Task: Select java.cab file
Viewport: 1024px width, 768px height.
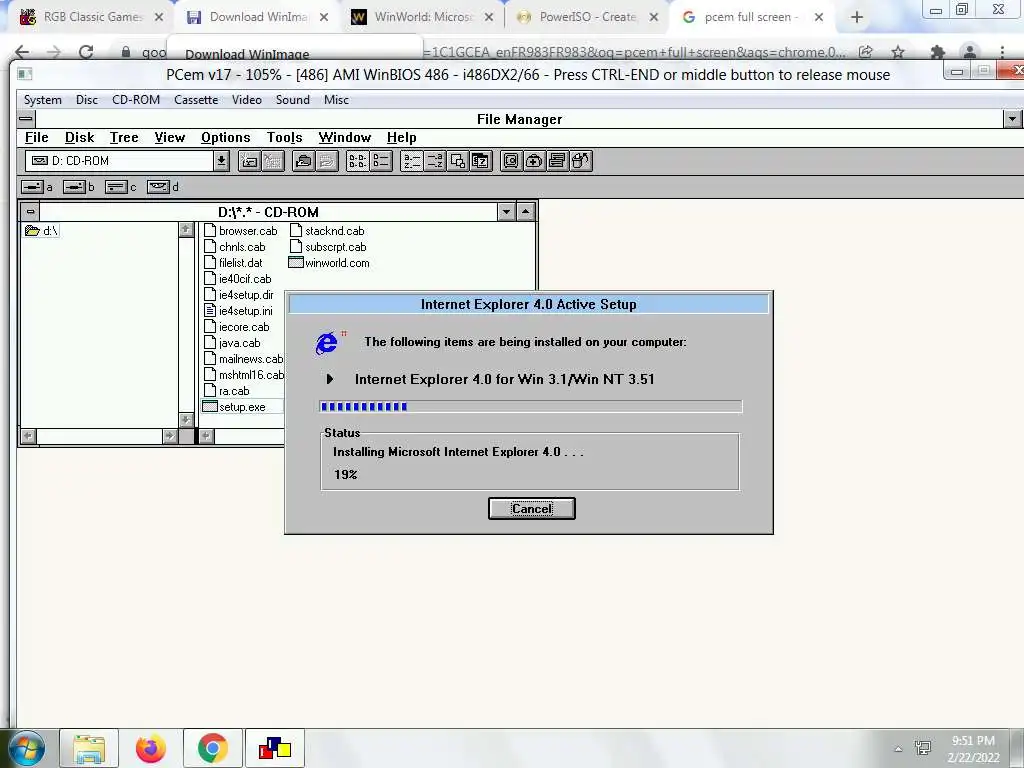Action: click(x=232, y=343)
